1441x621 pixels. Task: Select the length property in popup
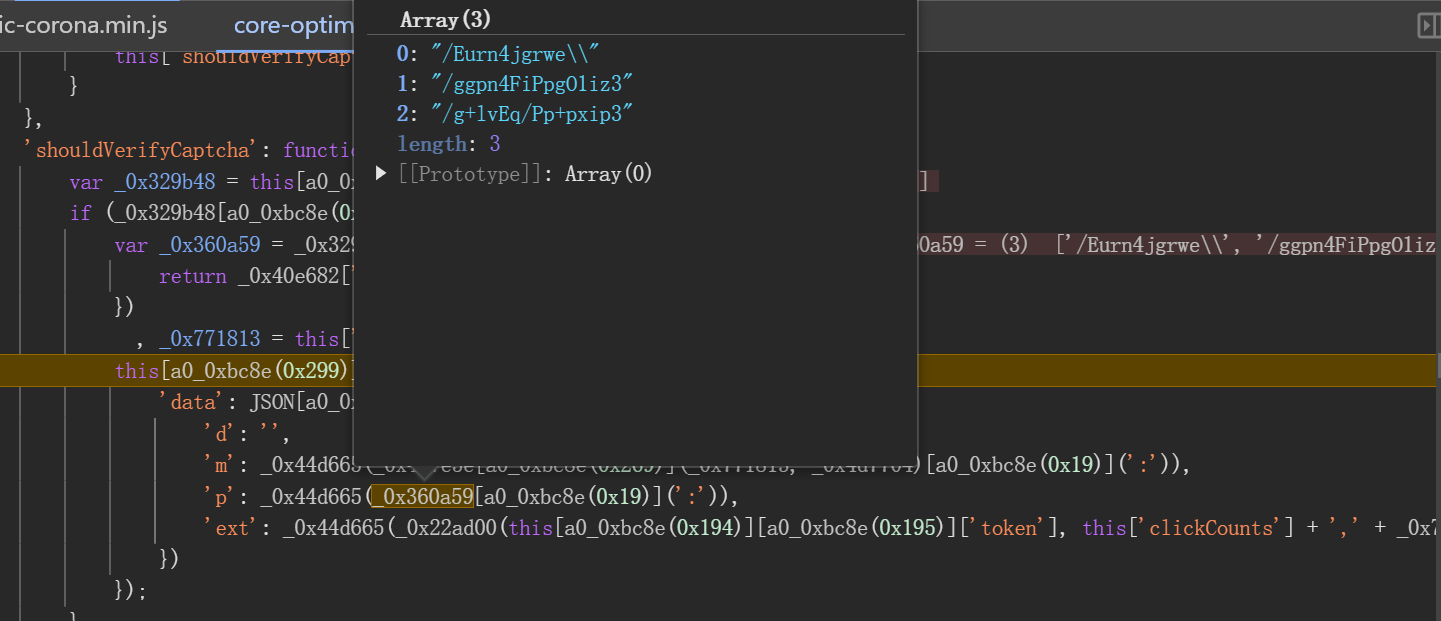tap(432, 144)
